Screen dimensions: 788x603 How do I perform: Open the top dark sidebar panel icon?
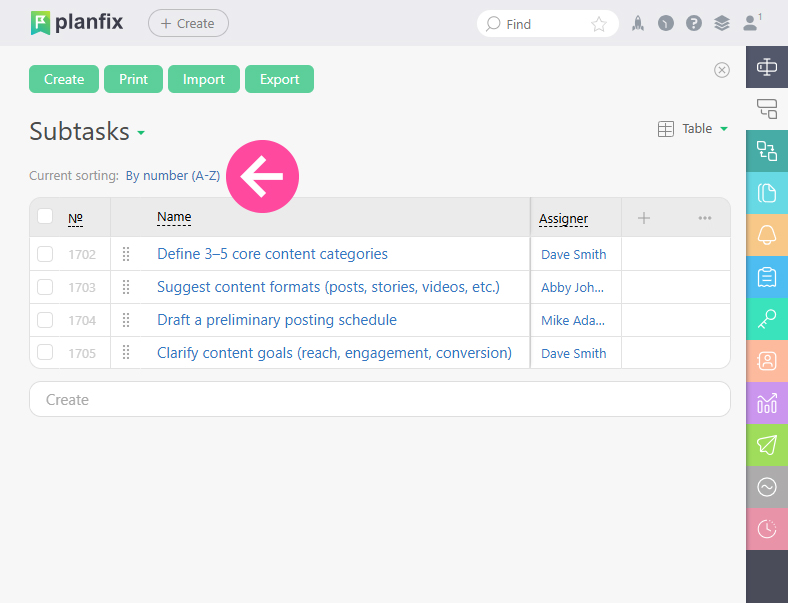pos(767,67)
